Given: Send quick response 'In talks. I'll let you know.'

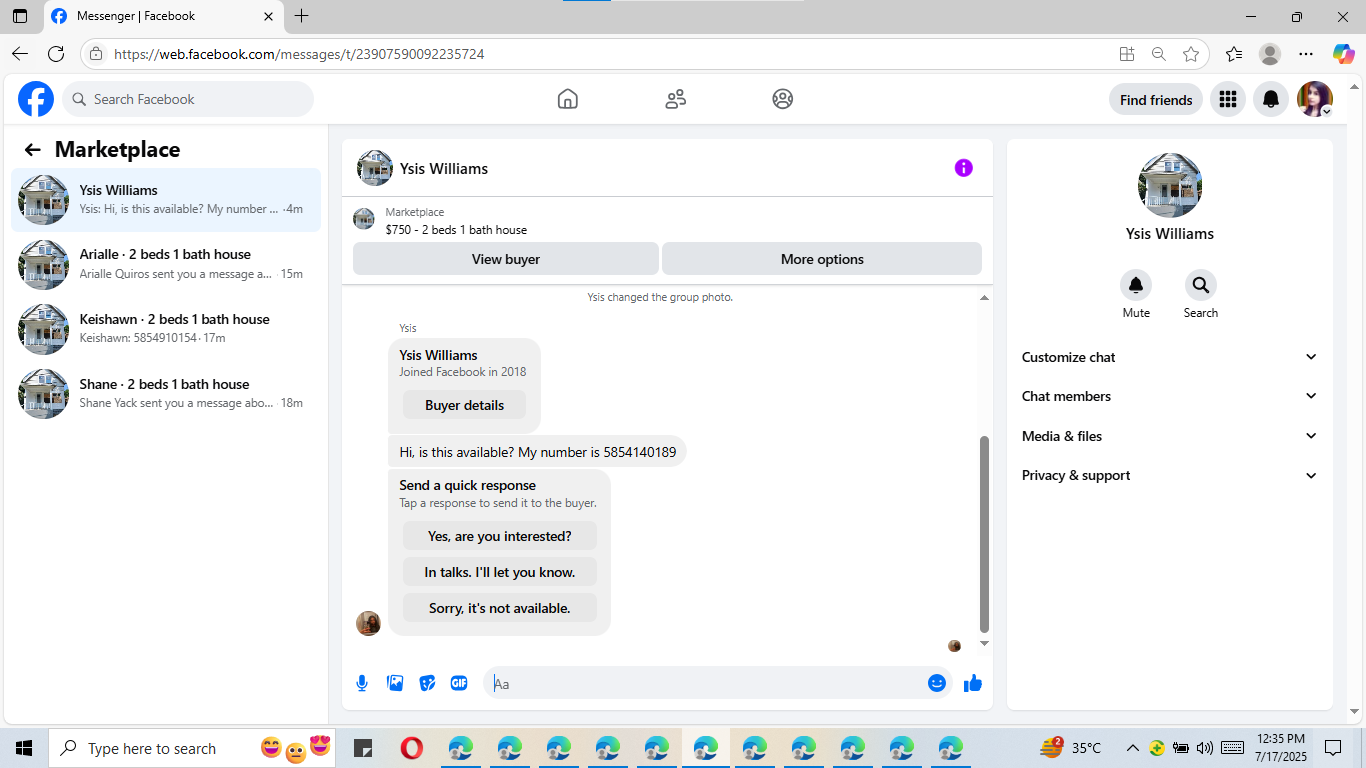Looking at the screenshot, I should (500, 572).
